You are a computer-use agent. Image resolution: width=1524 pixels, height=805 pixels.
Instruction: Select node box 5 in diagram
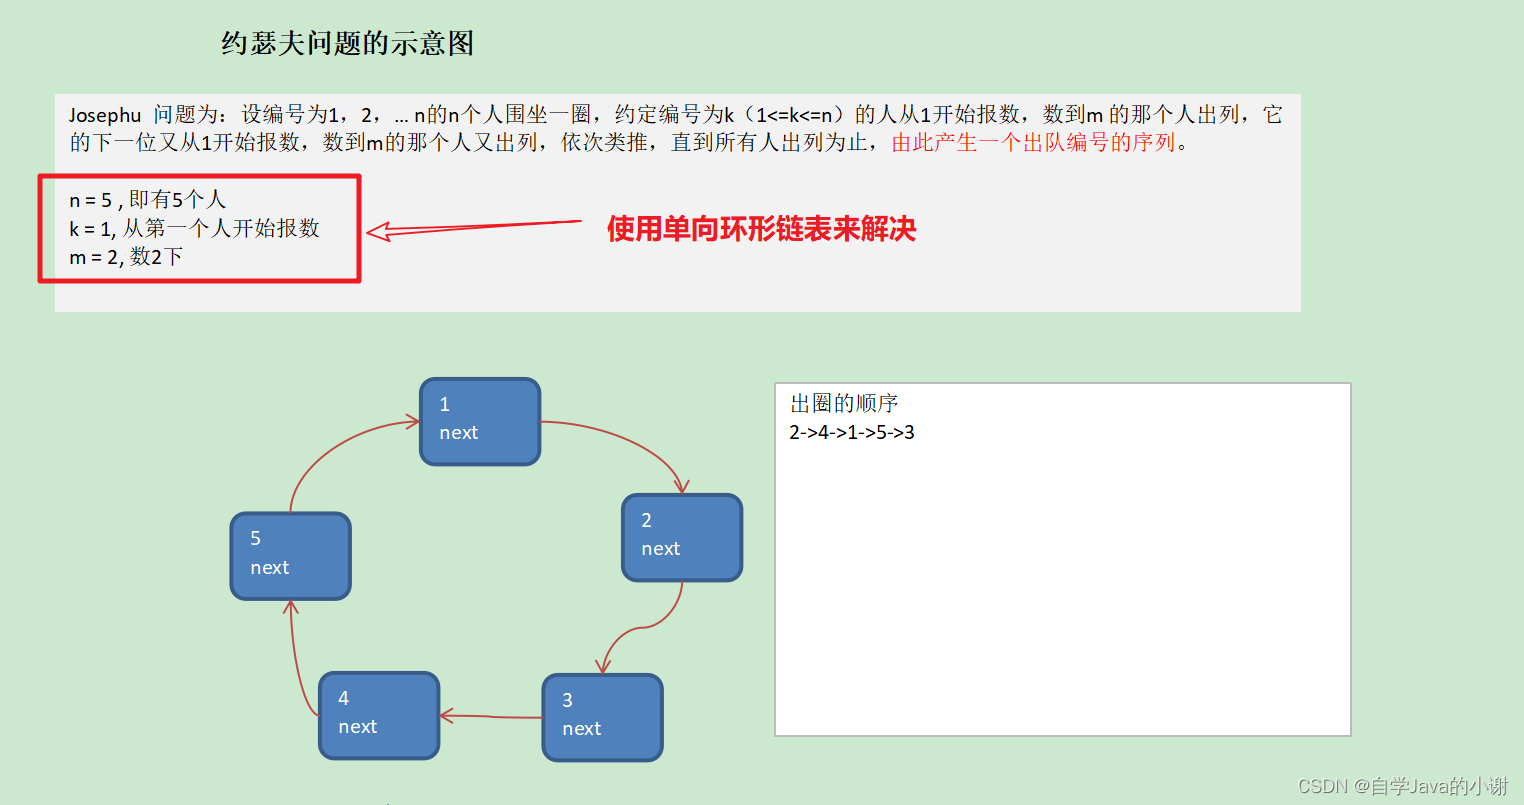[x=291, y=556]
